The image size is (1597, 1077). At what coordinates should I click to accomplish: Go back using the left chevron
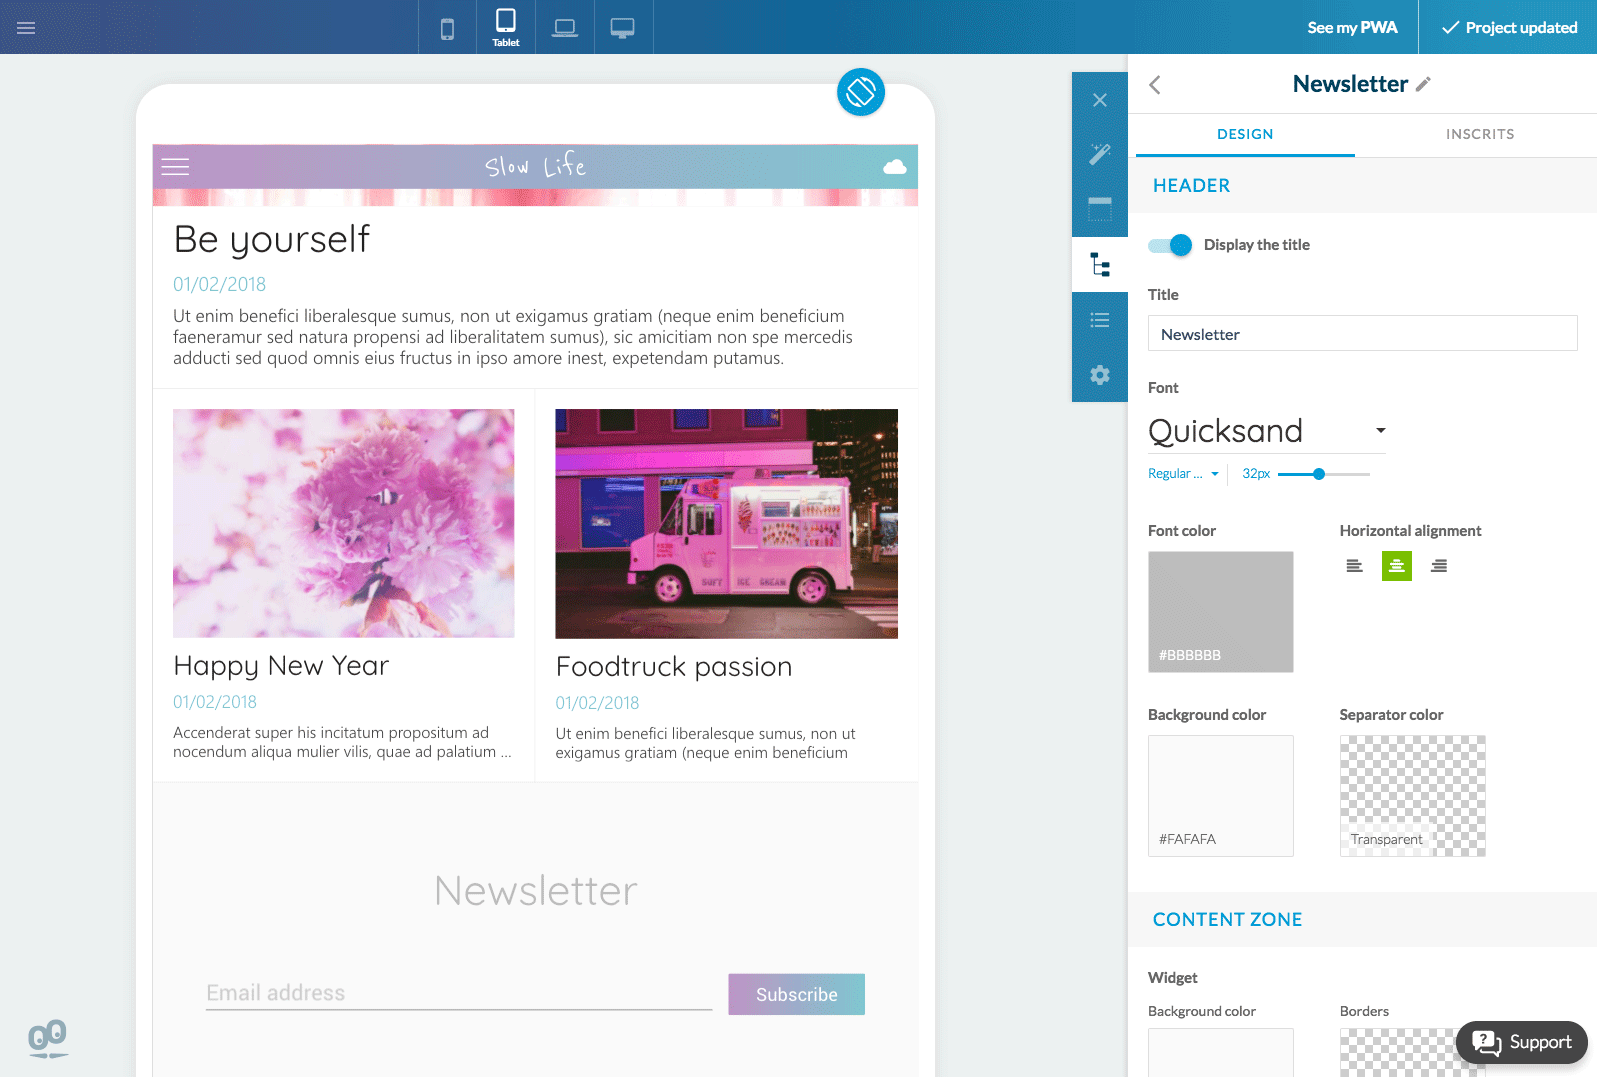[1155, 85]
